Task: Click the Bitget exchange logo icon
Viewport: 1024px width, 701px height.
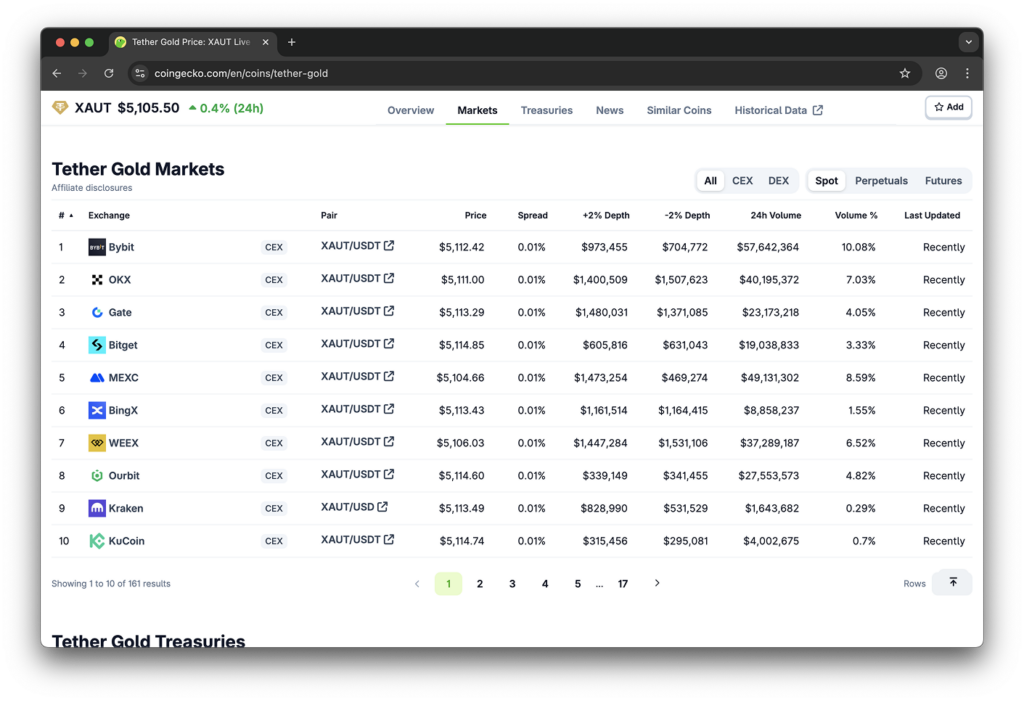Action: tap(97, 345)
